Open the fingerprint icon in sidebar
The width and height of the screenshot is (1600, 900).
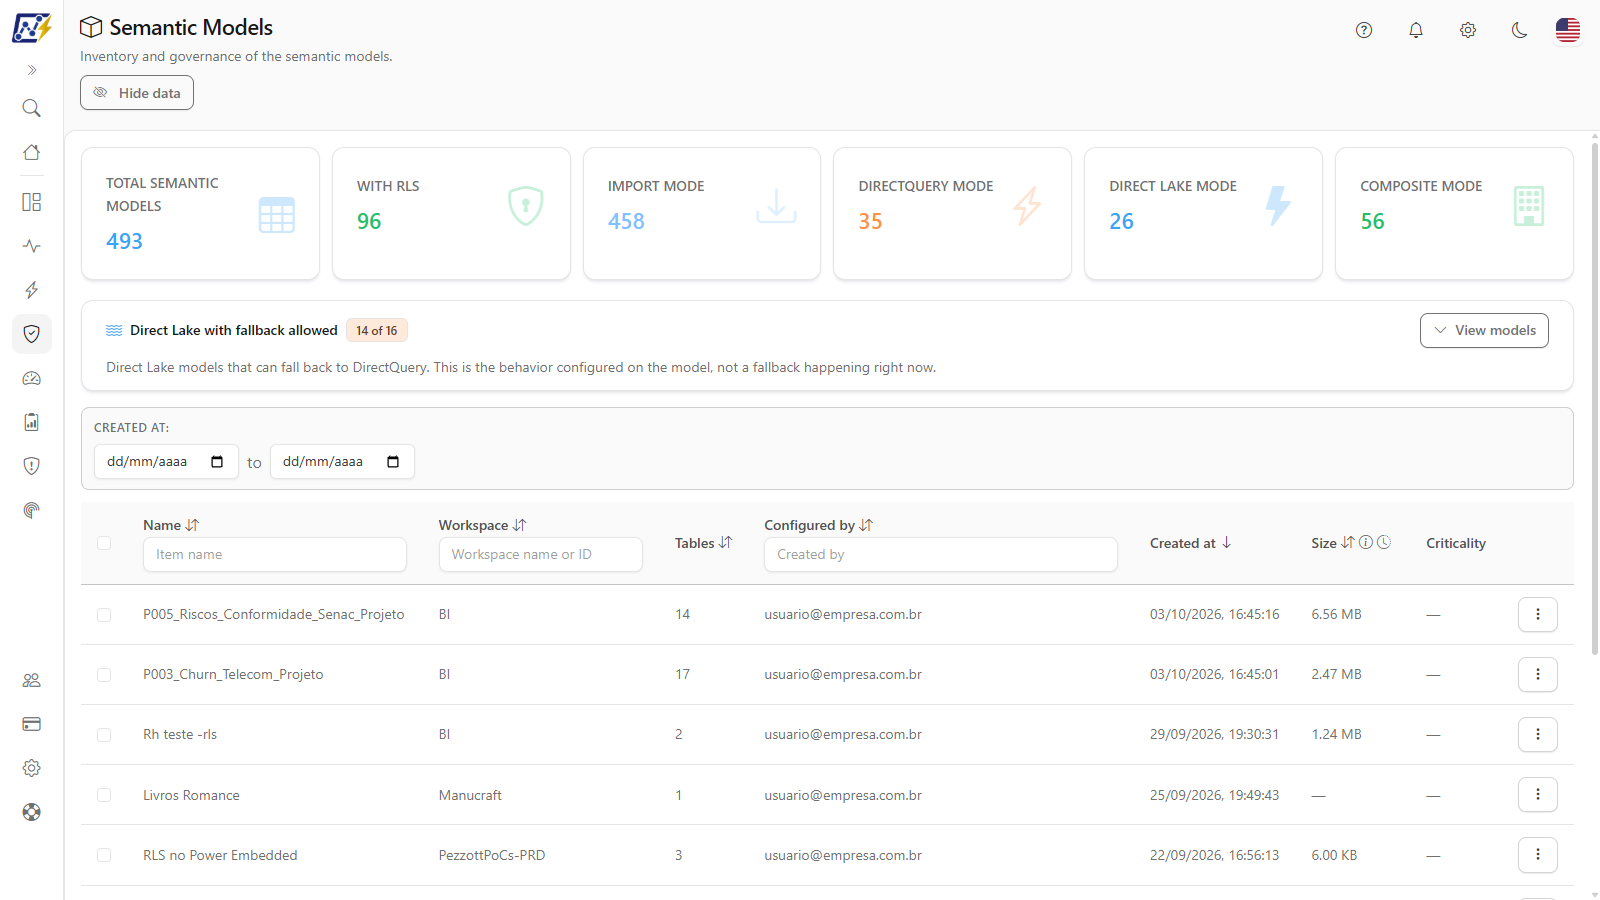(32, 510)
